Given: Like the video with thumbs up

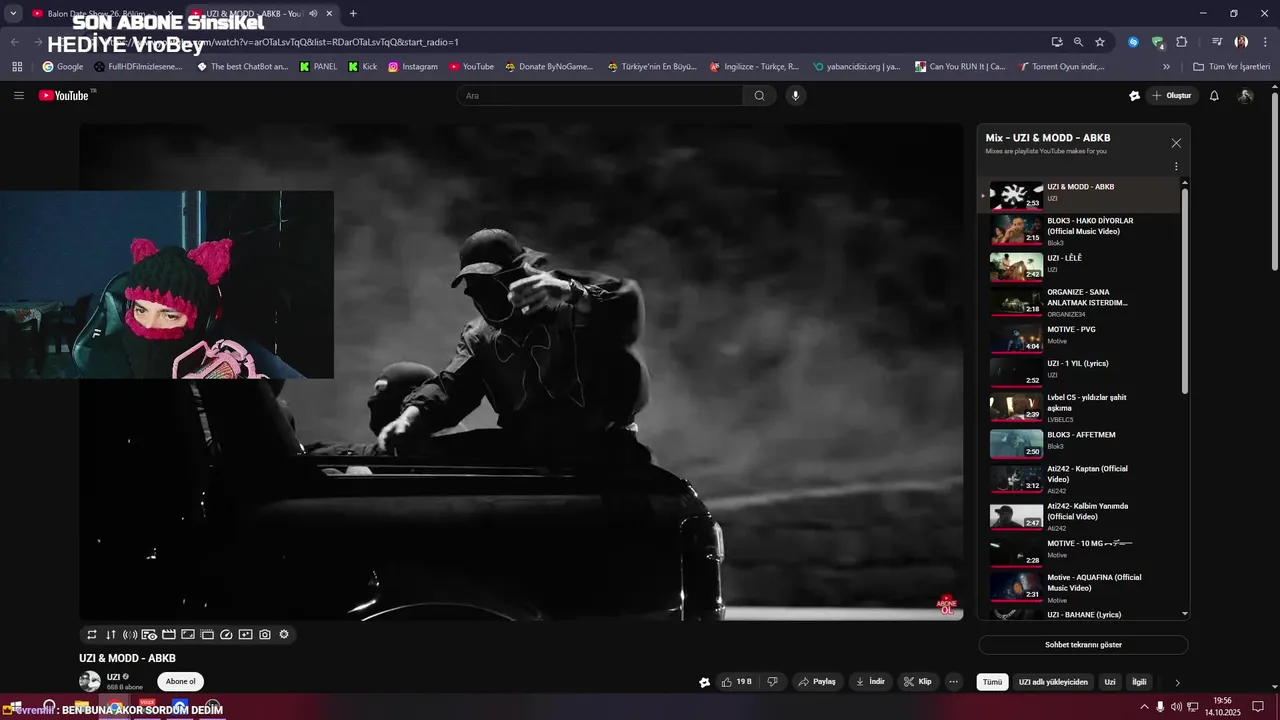Looking at the screenshot, I should pos(737,682).
